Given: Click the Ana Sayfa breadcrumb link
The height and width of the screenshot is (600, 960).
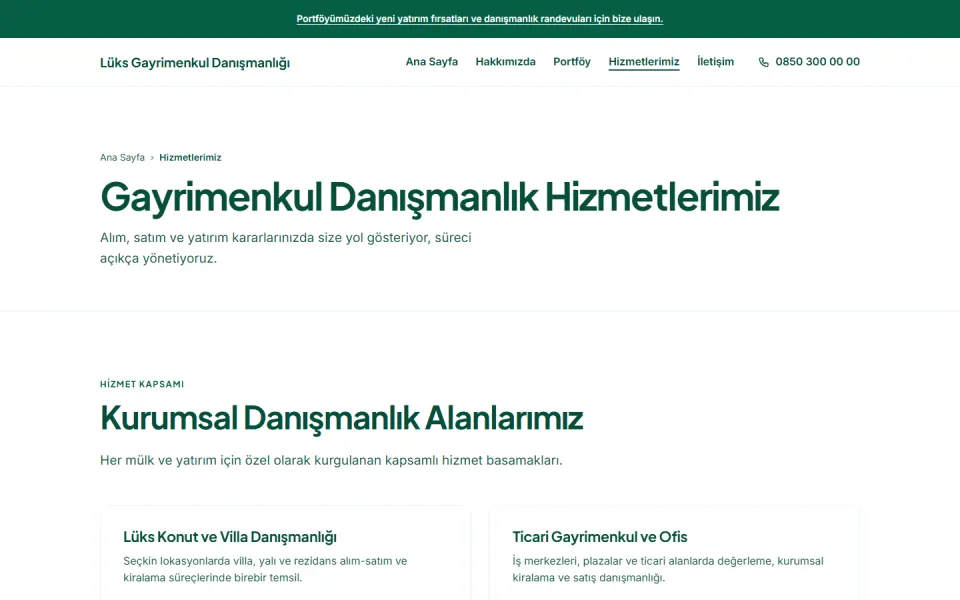Looking at the screenshot, I should coord(122,157).
